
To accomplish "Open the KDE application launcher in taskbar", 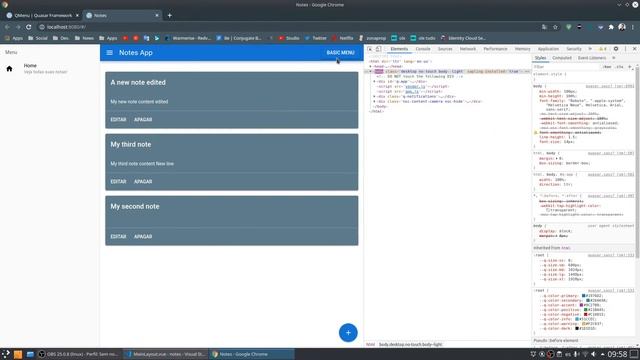I will (x=6, y=354).
